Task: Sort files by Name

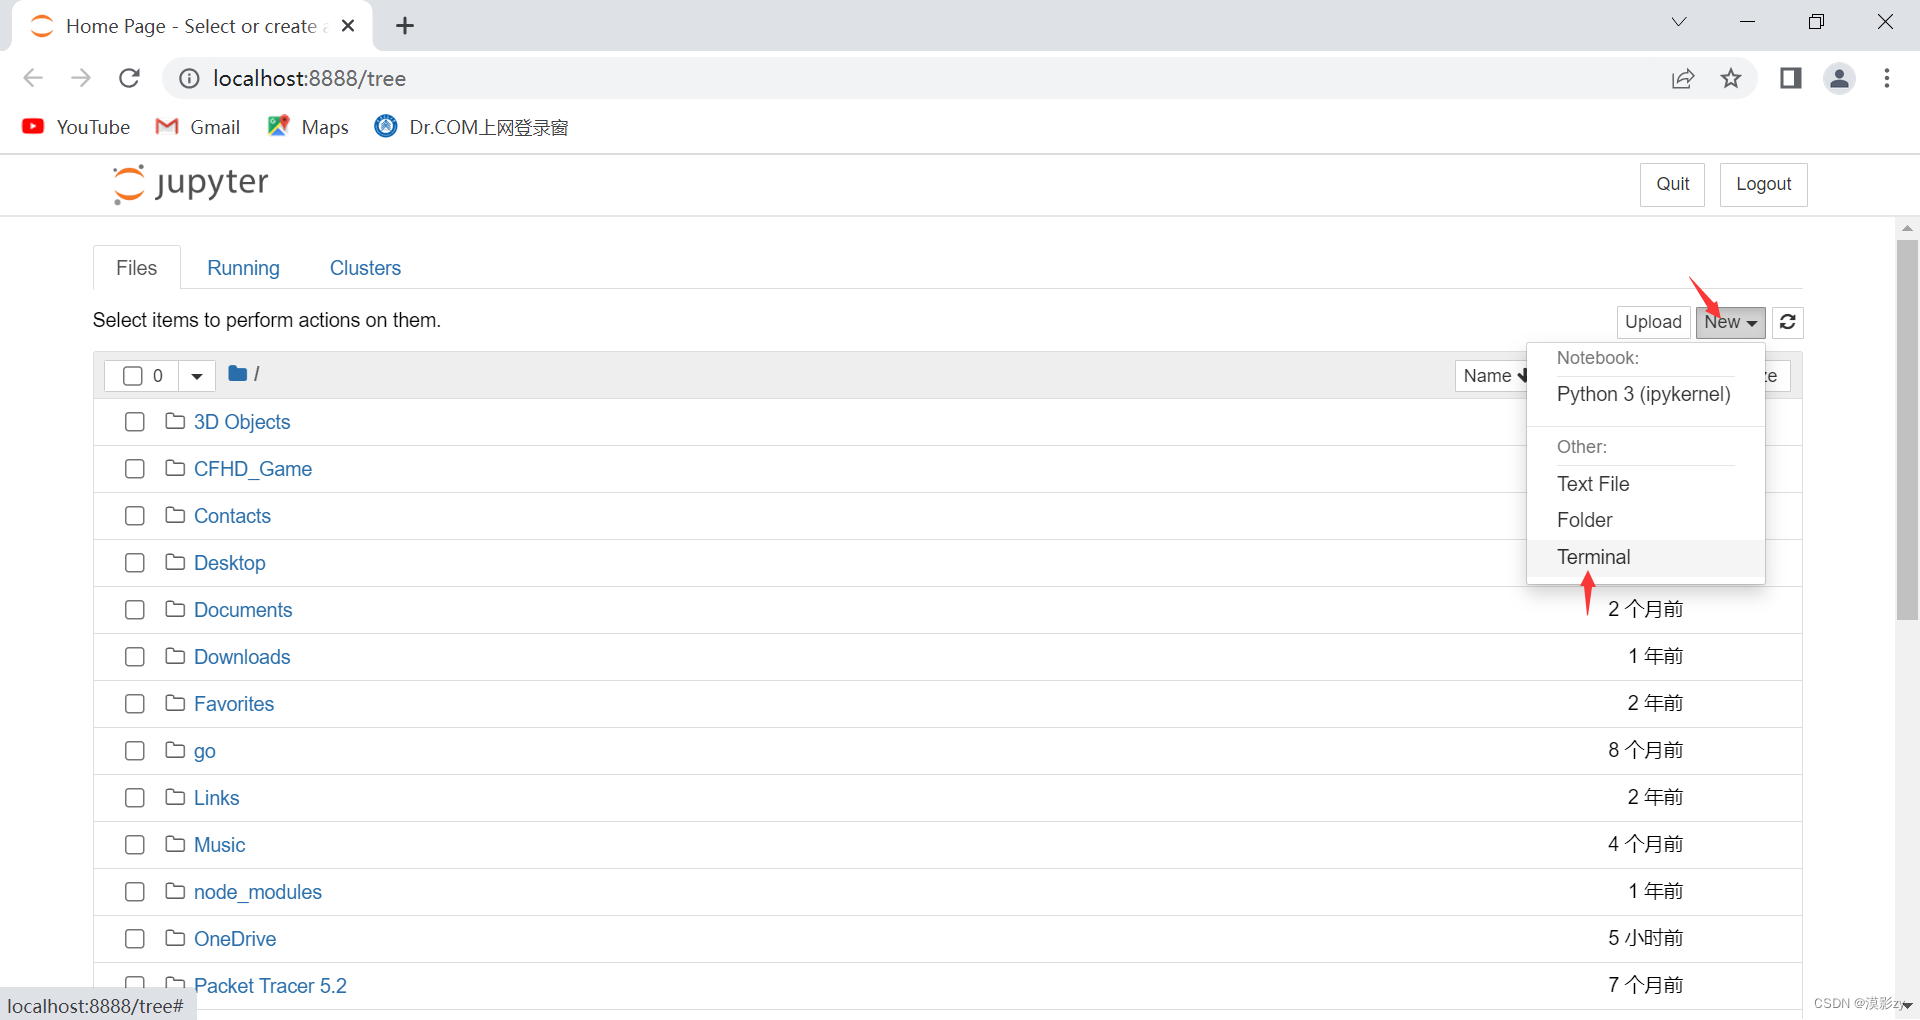Action: coord(1492,376)
